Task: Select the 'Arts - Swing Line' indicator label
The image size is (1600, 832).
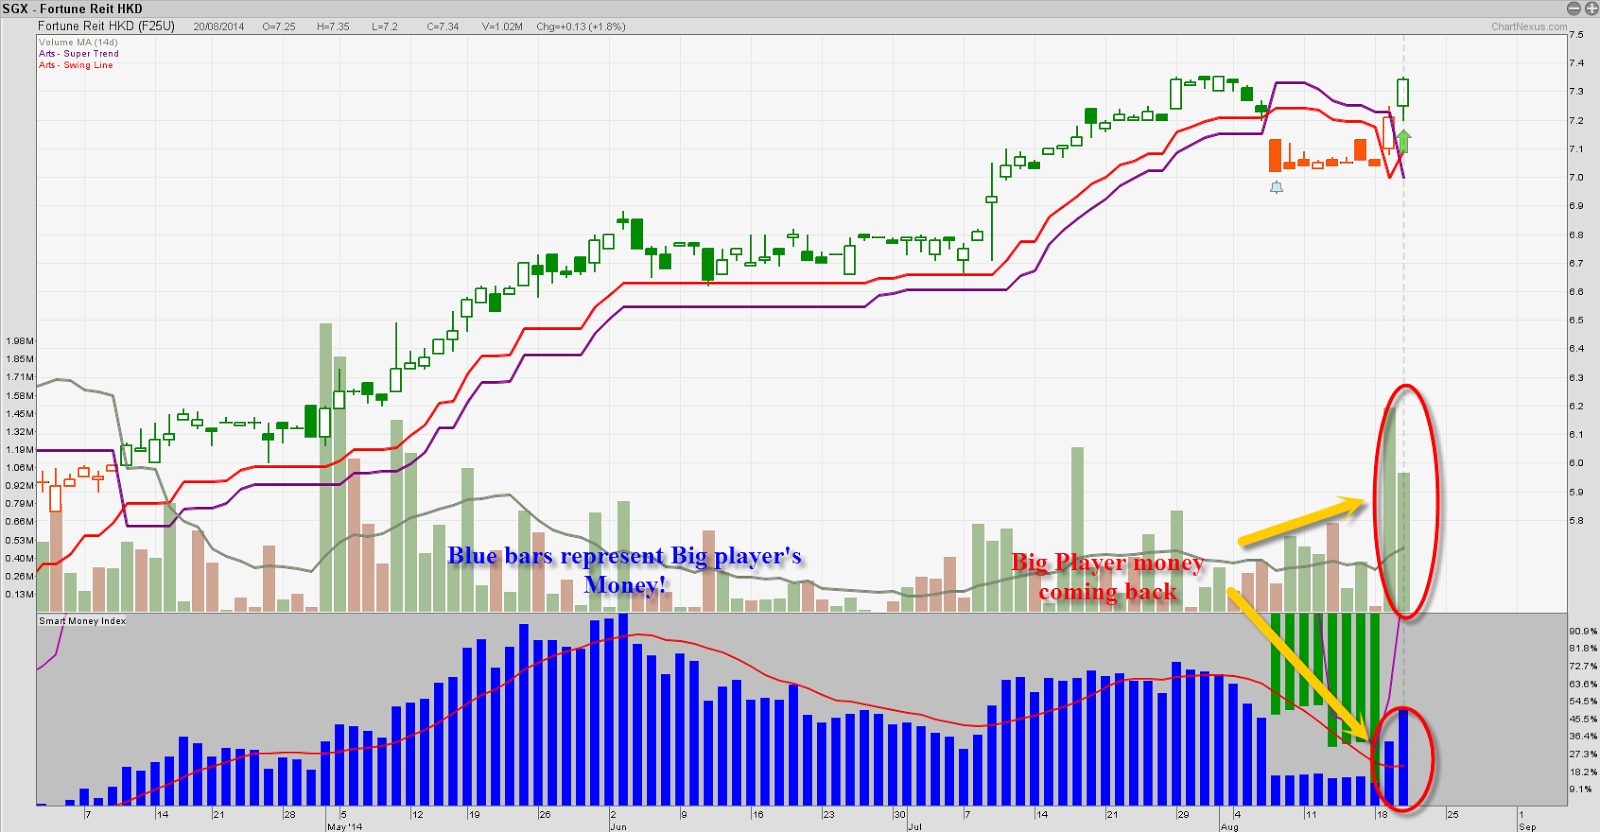Action: [76, 65]
